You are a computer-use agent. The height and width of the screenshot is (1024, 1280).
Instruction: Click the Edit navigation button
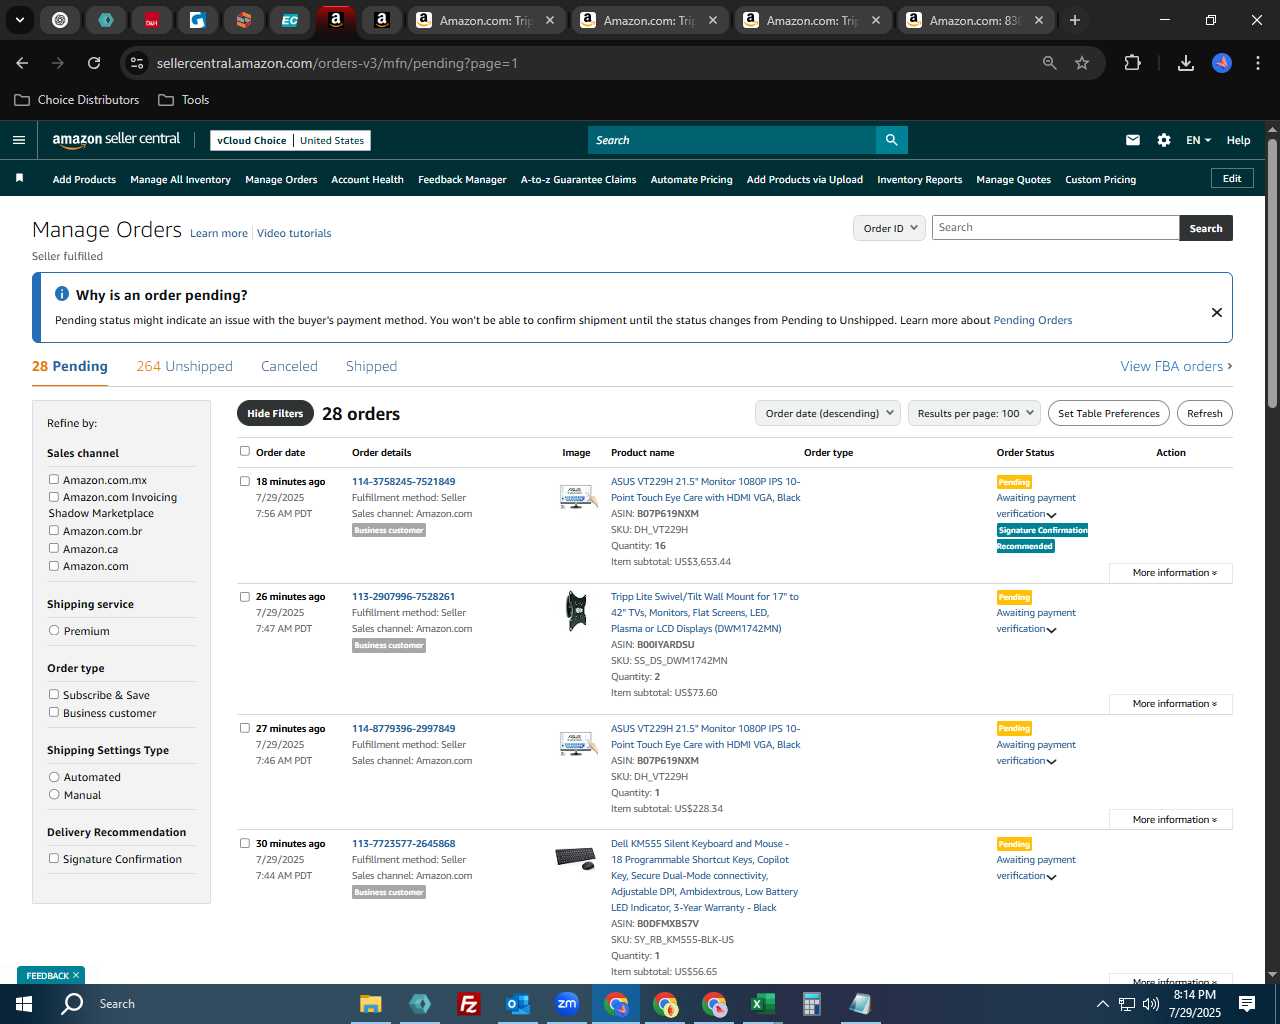(1232, 178)
